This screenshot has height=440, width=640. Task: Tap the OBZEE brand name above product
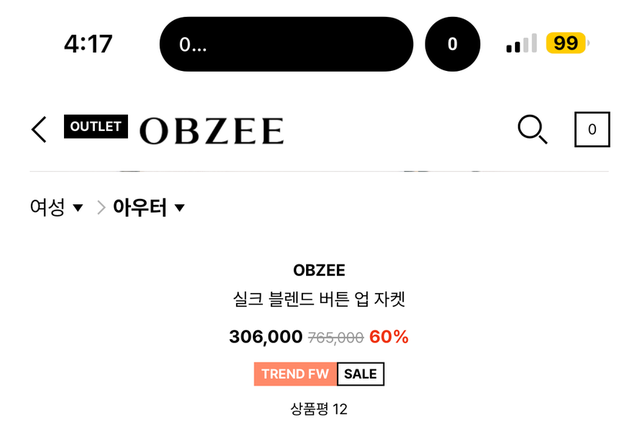pyautogui.click(x=319, y=270)
